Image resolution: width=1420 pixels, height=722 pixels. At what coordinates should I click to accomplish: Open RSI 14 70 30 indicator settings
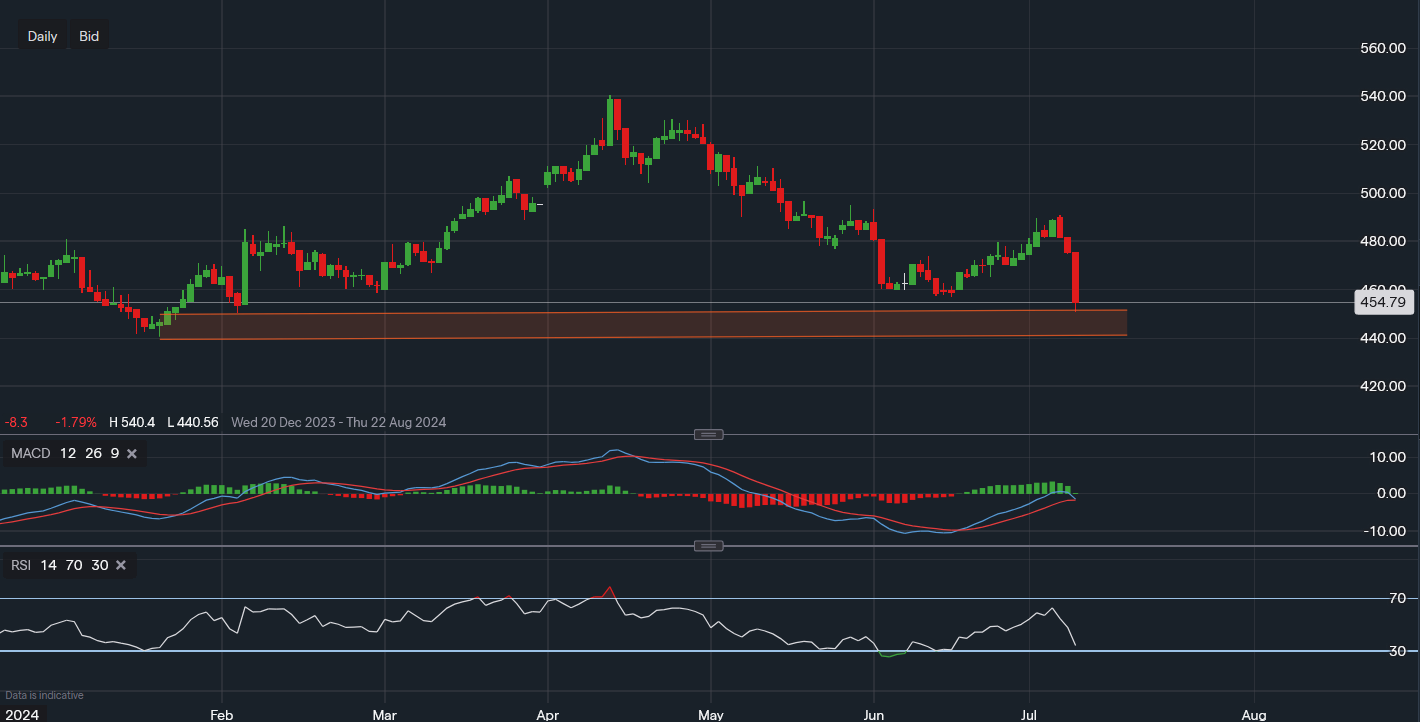click(x=58, y=566)
